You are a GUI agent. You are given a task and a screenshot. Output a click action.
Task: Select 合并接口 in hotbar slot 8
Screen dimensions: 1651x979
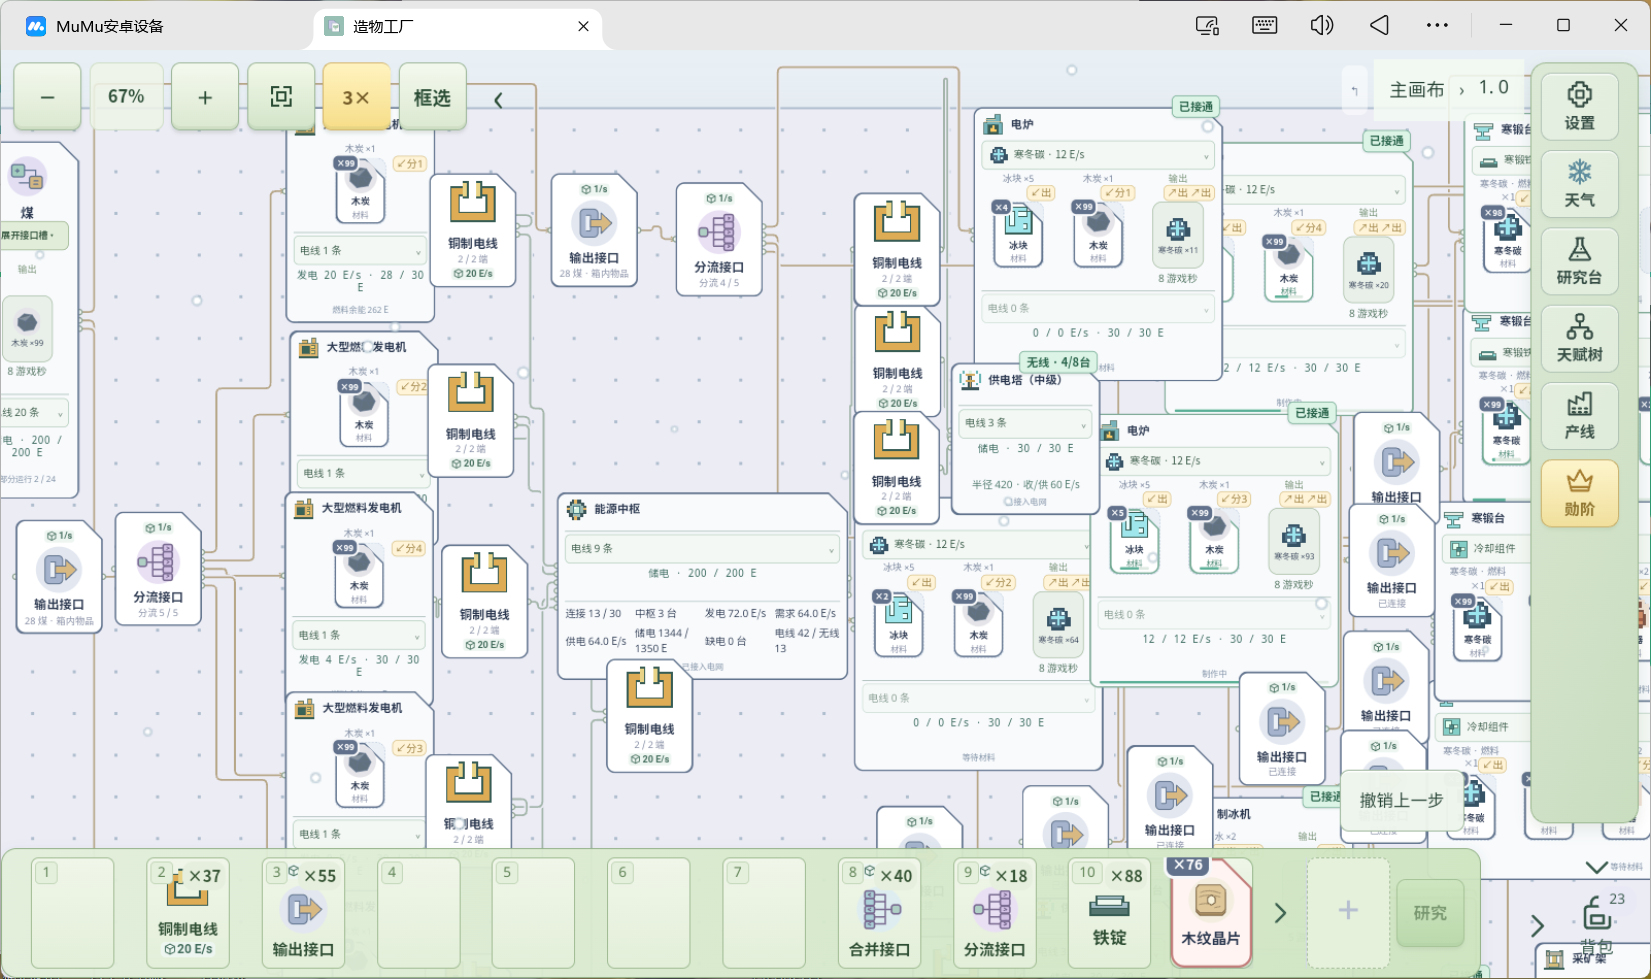(x=879, y=912)
